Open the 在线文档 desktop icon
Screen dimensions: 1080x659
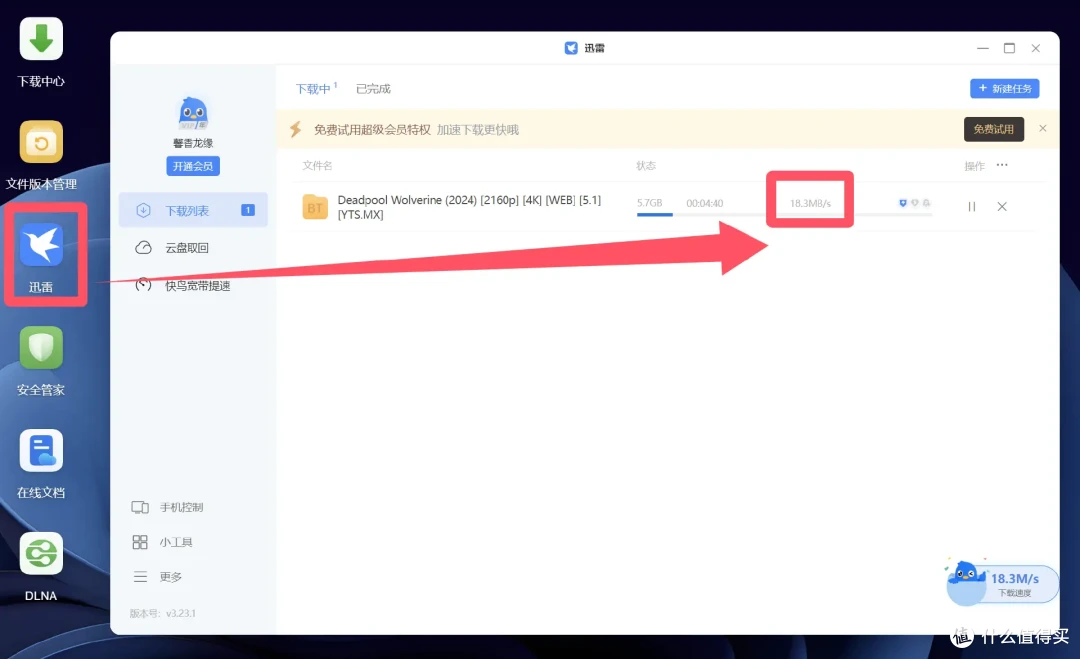[41, 451]
